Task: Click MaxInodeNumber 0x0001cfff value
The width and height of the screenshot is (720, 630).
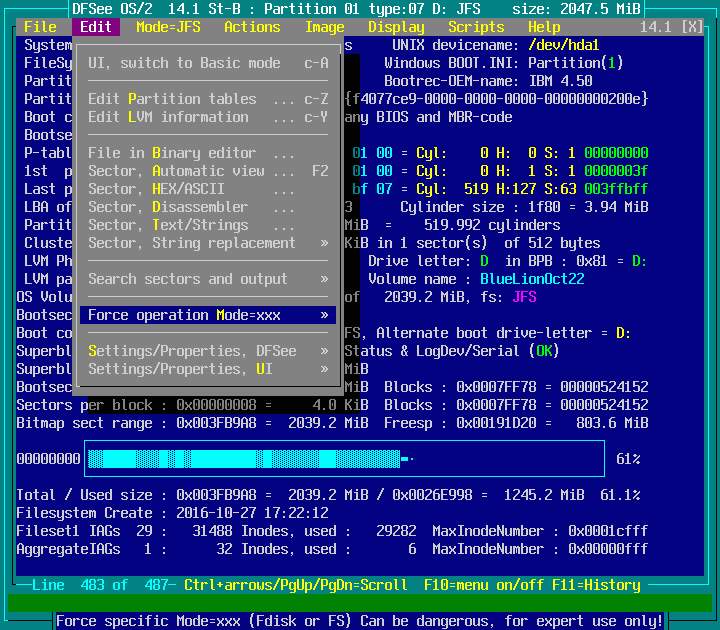Action: pyautogui.click(x=608, y=531)
